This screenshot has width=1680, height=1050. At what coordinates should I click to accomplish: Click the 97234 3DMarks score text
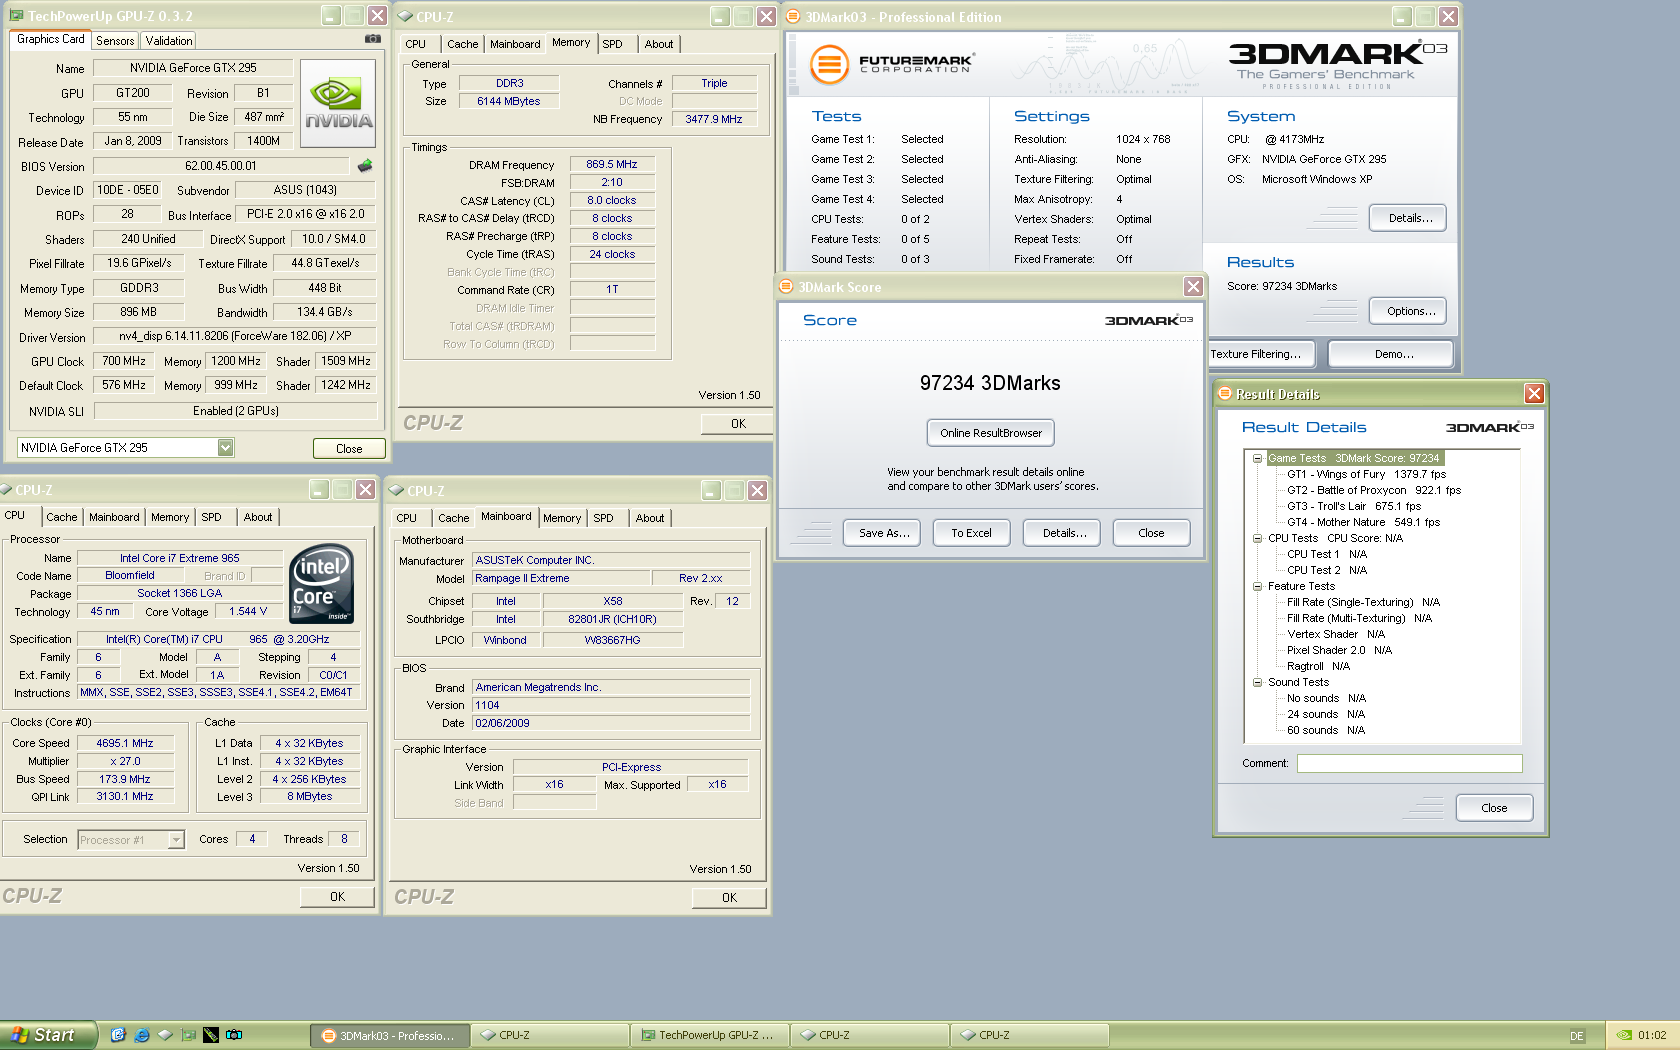pyautogui.click(x=990, y=383)
